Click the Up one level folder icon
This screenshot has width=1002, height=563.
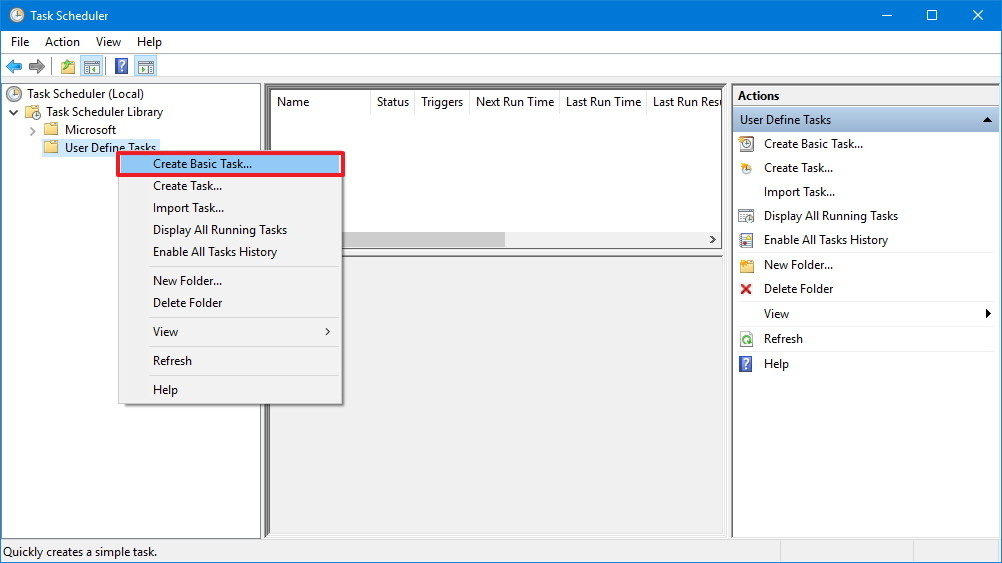[67, 67]
